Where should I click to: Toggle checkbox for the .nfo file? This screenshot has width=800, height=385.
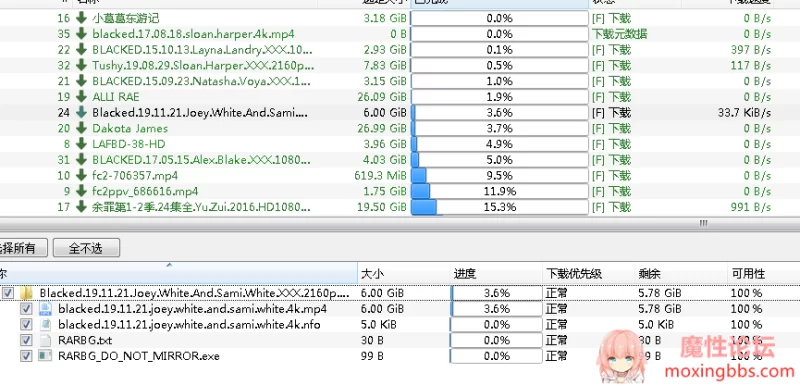point(26,324)
